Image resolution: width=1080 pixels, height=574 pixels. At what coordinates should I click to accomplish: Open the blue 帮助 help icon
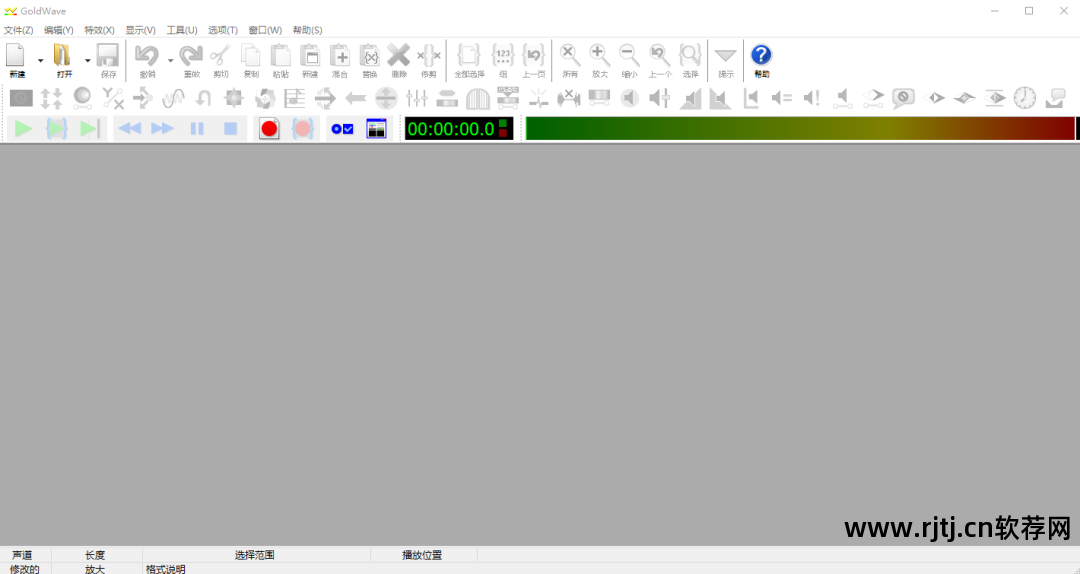(x=761, y=55)
